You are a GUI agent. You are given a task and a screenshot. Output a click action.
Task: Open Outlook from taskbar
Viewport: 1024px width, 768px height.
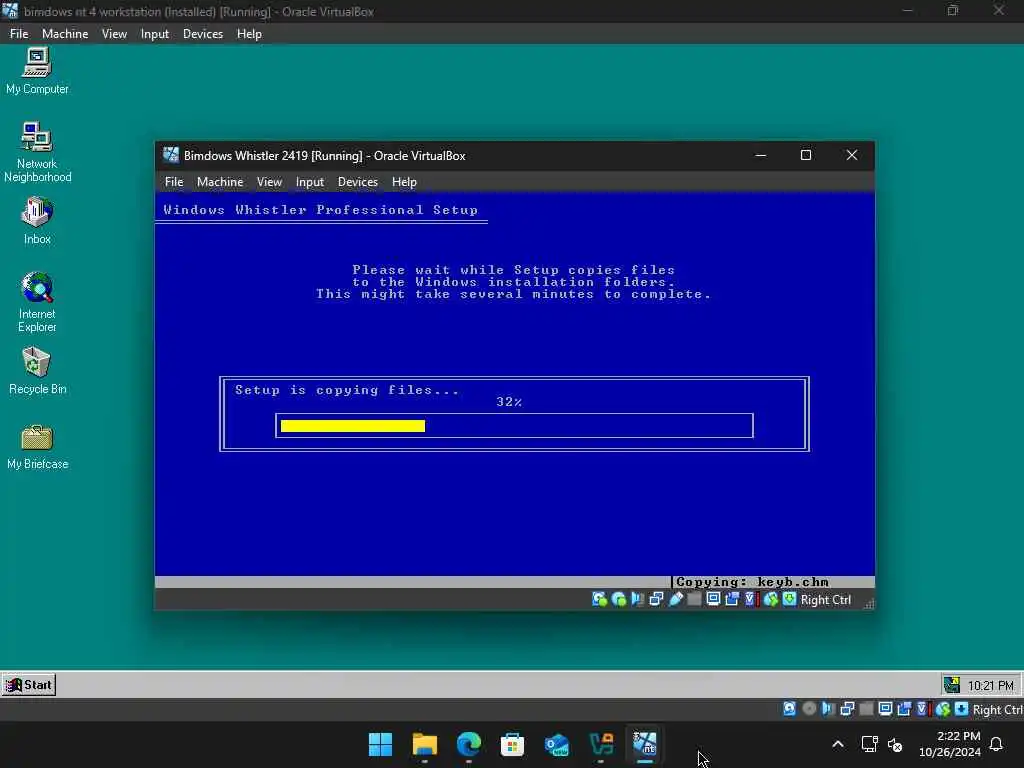[x=557, y=744]
